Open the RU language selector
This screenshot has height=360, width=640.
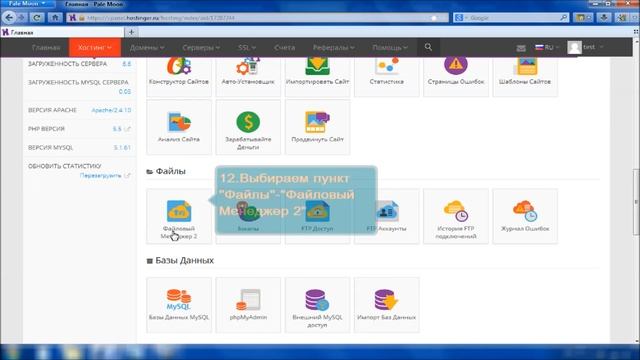(x=547, y=47)
